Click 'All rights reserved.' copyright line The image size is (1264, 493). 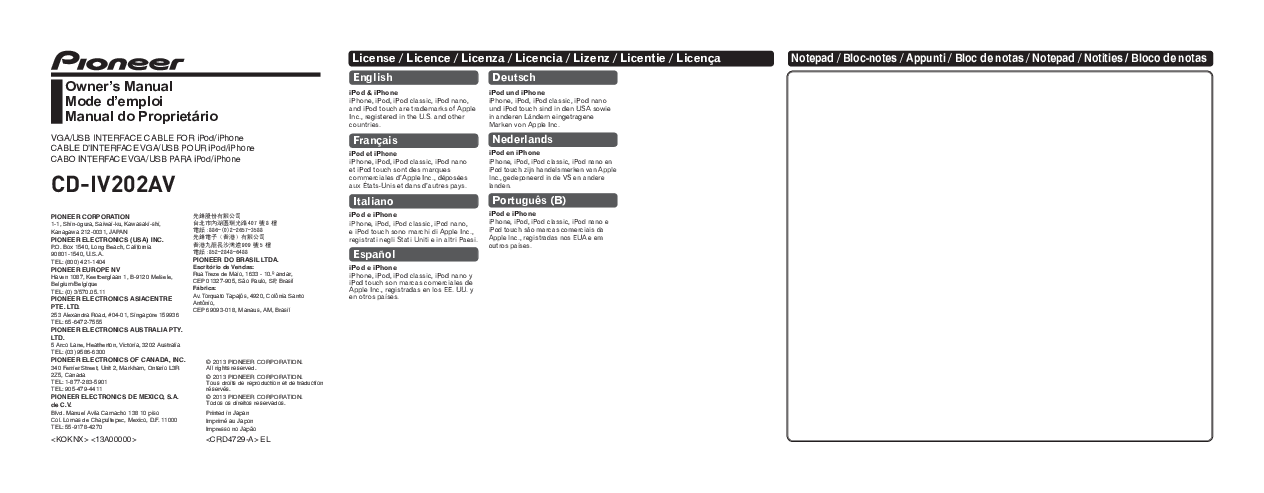tap(231, 367)
